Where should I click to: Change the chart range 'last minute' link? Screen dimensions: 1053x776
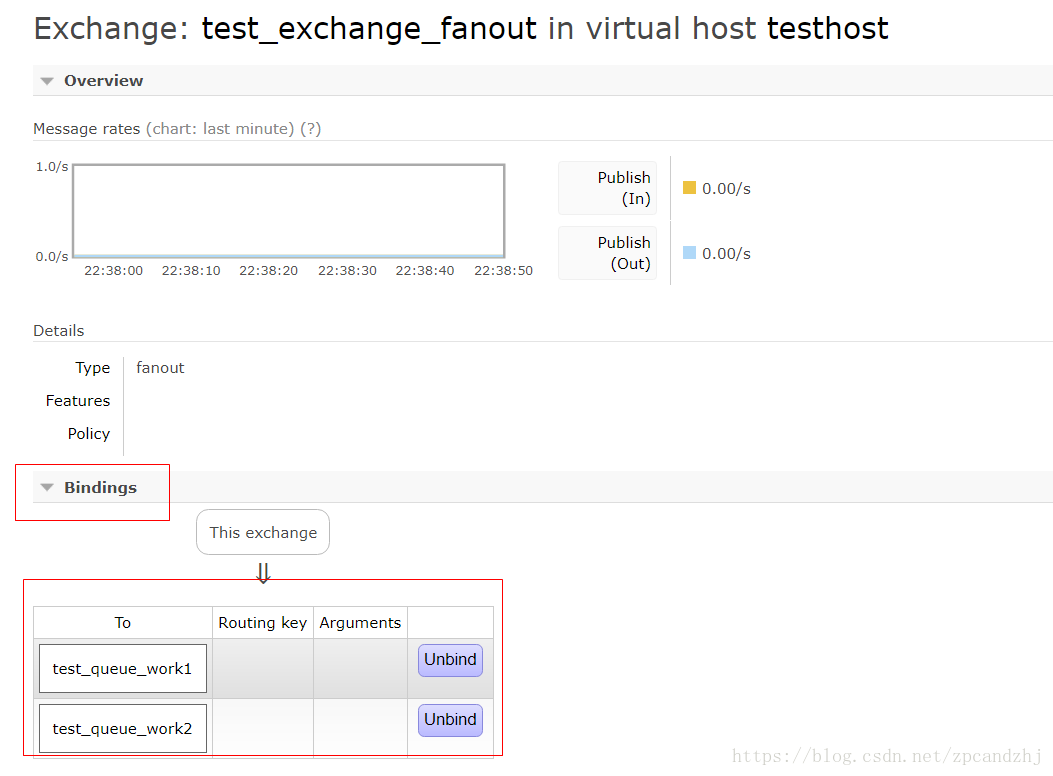tap(248, 129)
